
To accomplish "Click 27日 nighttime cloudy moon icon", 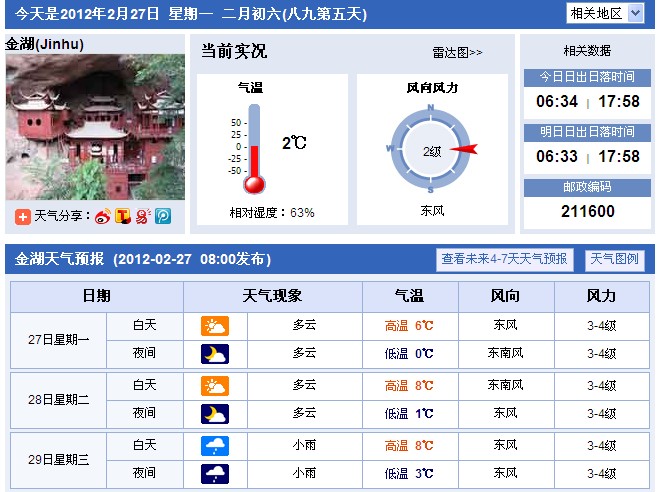I will [x=215, y=353].
